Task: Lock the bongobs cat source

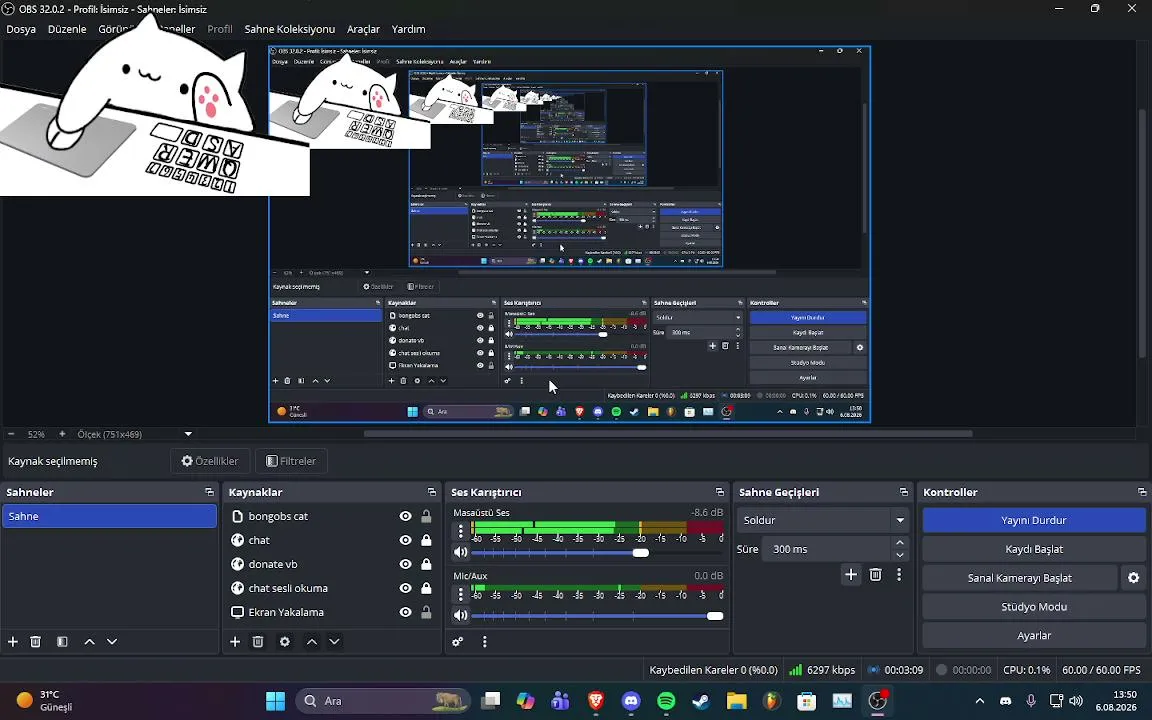Action: 426,516
